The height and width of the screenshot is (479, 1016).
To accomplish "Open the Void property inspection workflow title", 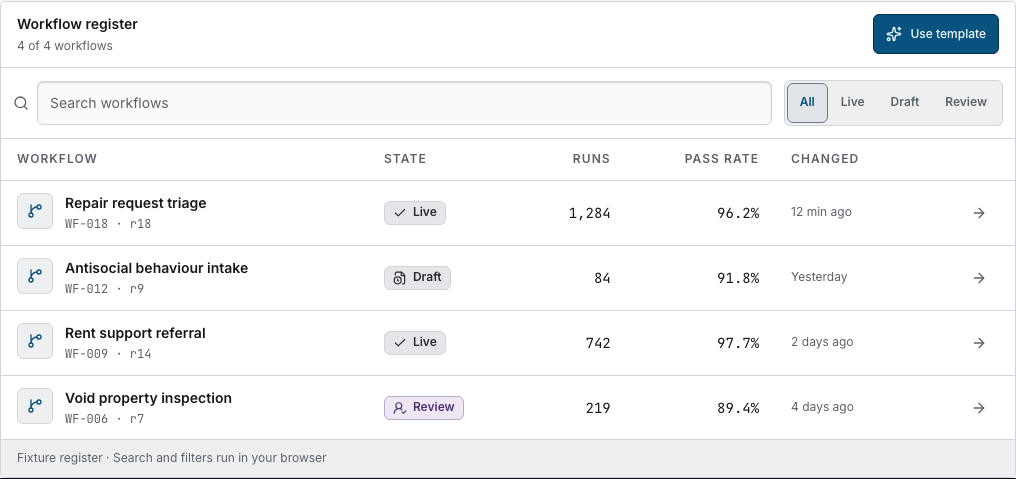I will pyautogui.click(x=148, y=398).
